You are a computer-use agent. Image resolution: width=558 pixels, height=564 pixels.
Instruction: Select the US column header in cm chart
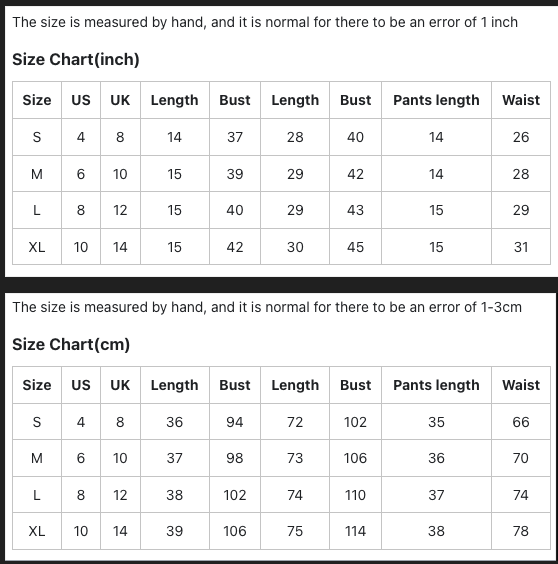(81, 385)
